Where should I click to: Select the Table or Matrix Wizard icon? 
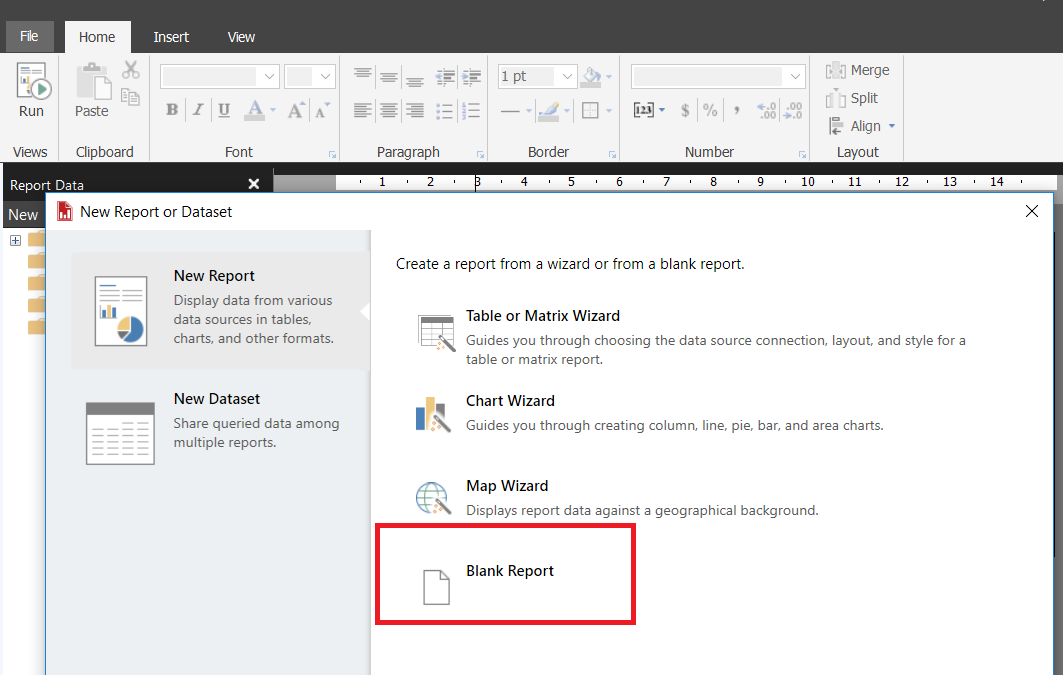[436, 332]
